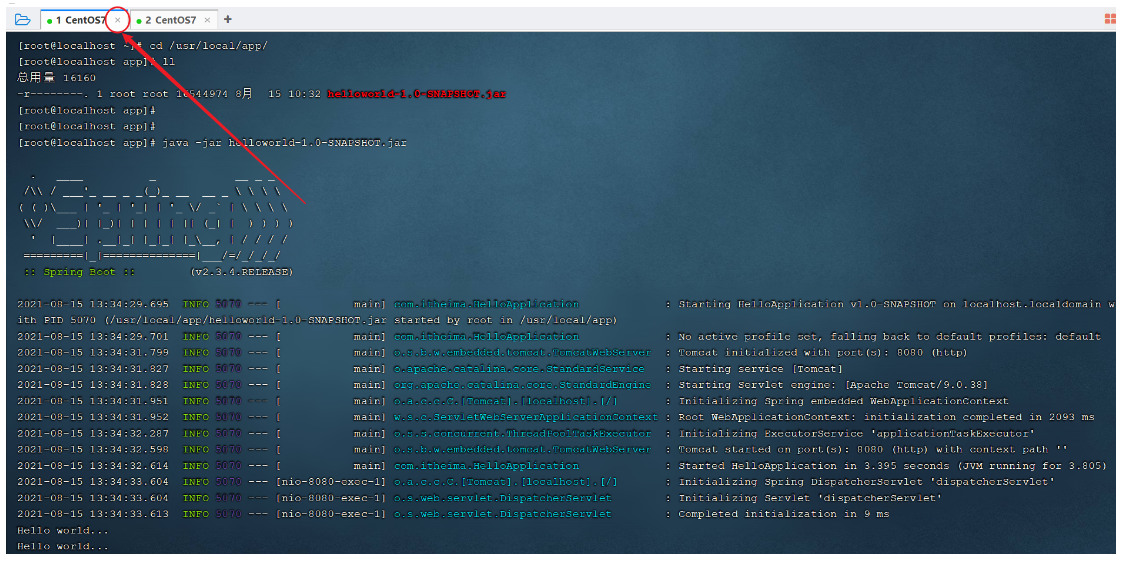Click the No active profile set message
Screen dimensions: 1122x563
click(x=889, y=336)
